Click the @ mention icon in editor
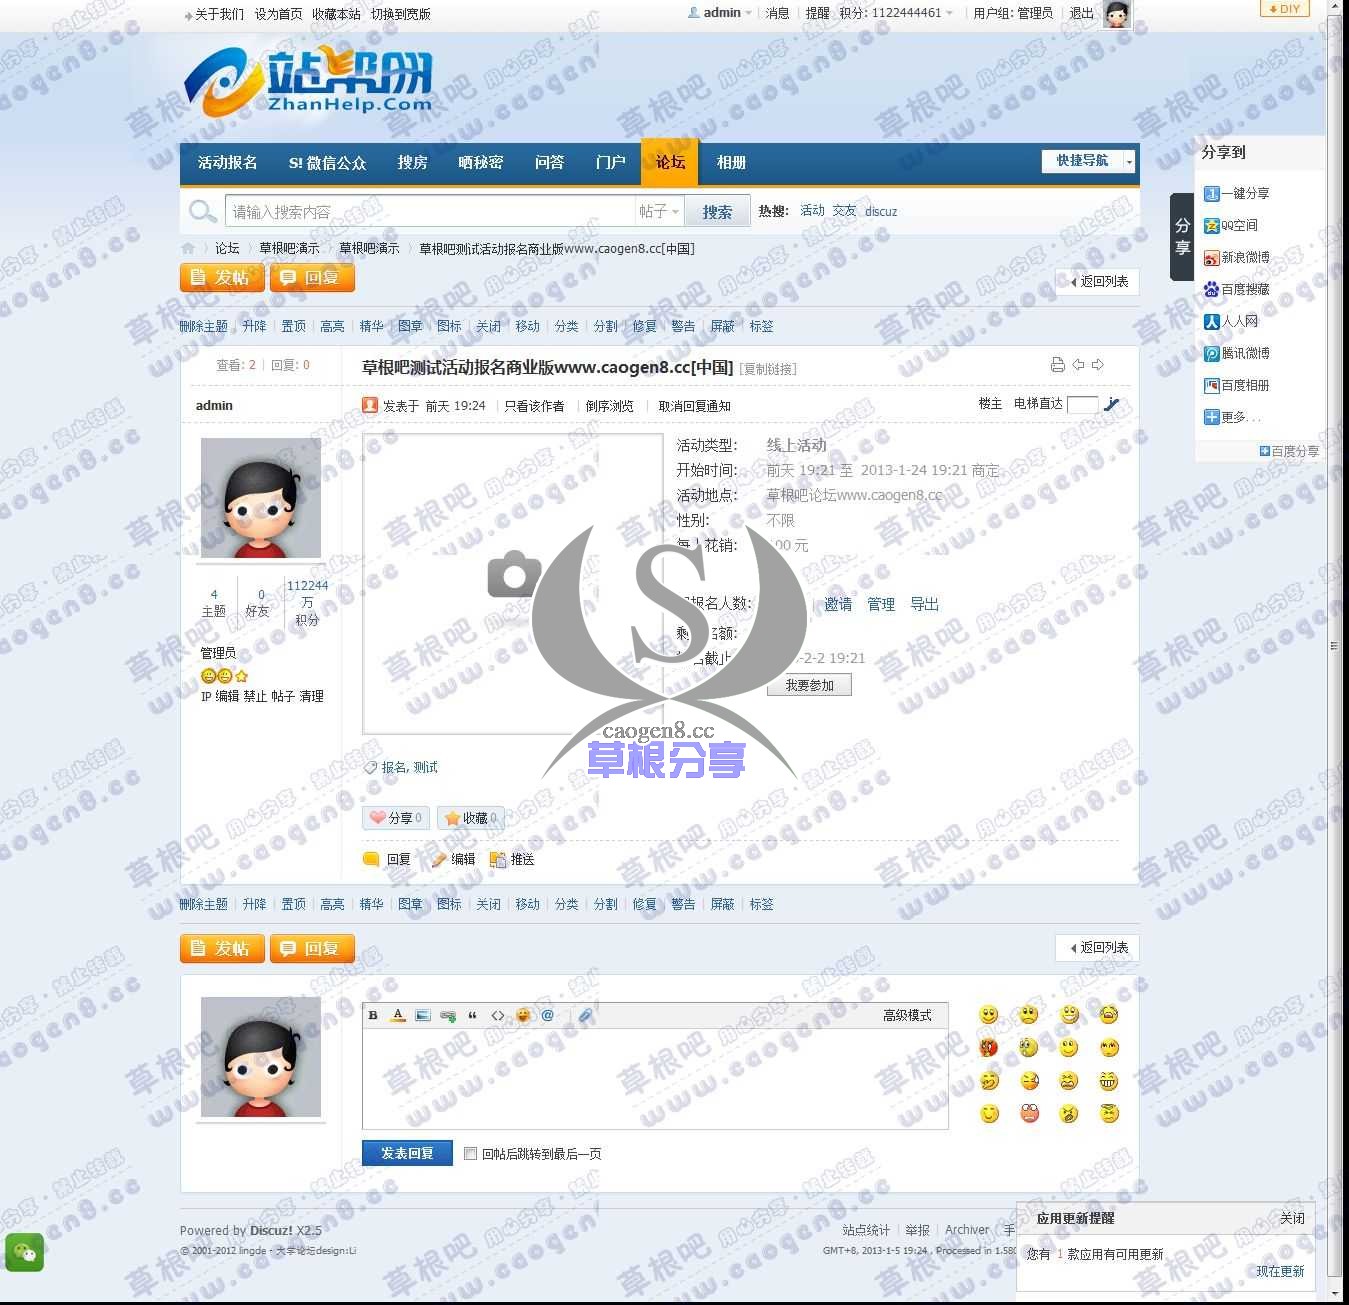This screenshot has height=1305, width=1349. point(547,1015)
